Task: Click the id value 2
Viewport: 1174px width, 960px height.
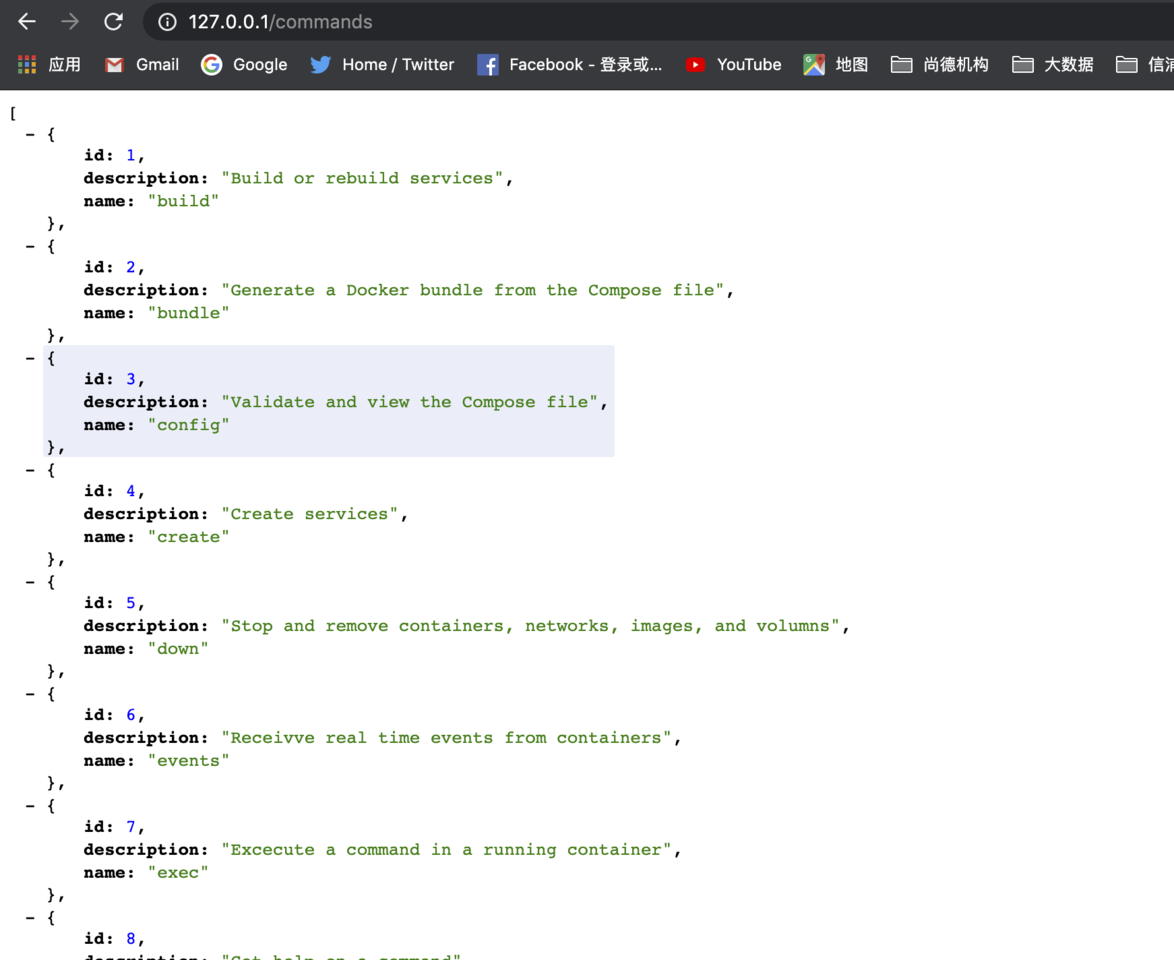Action: [x=131, y=267]
